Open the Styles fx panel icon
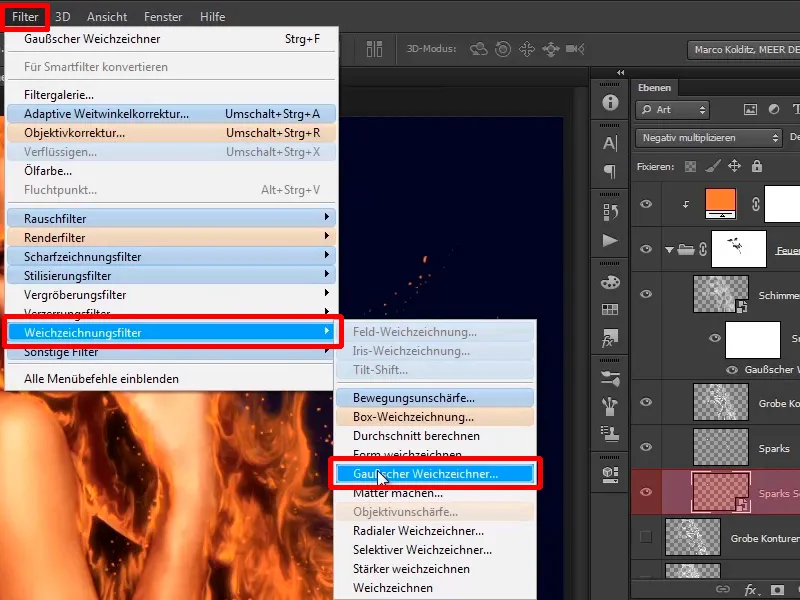 pos(610,338)
